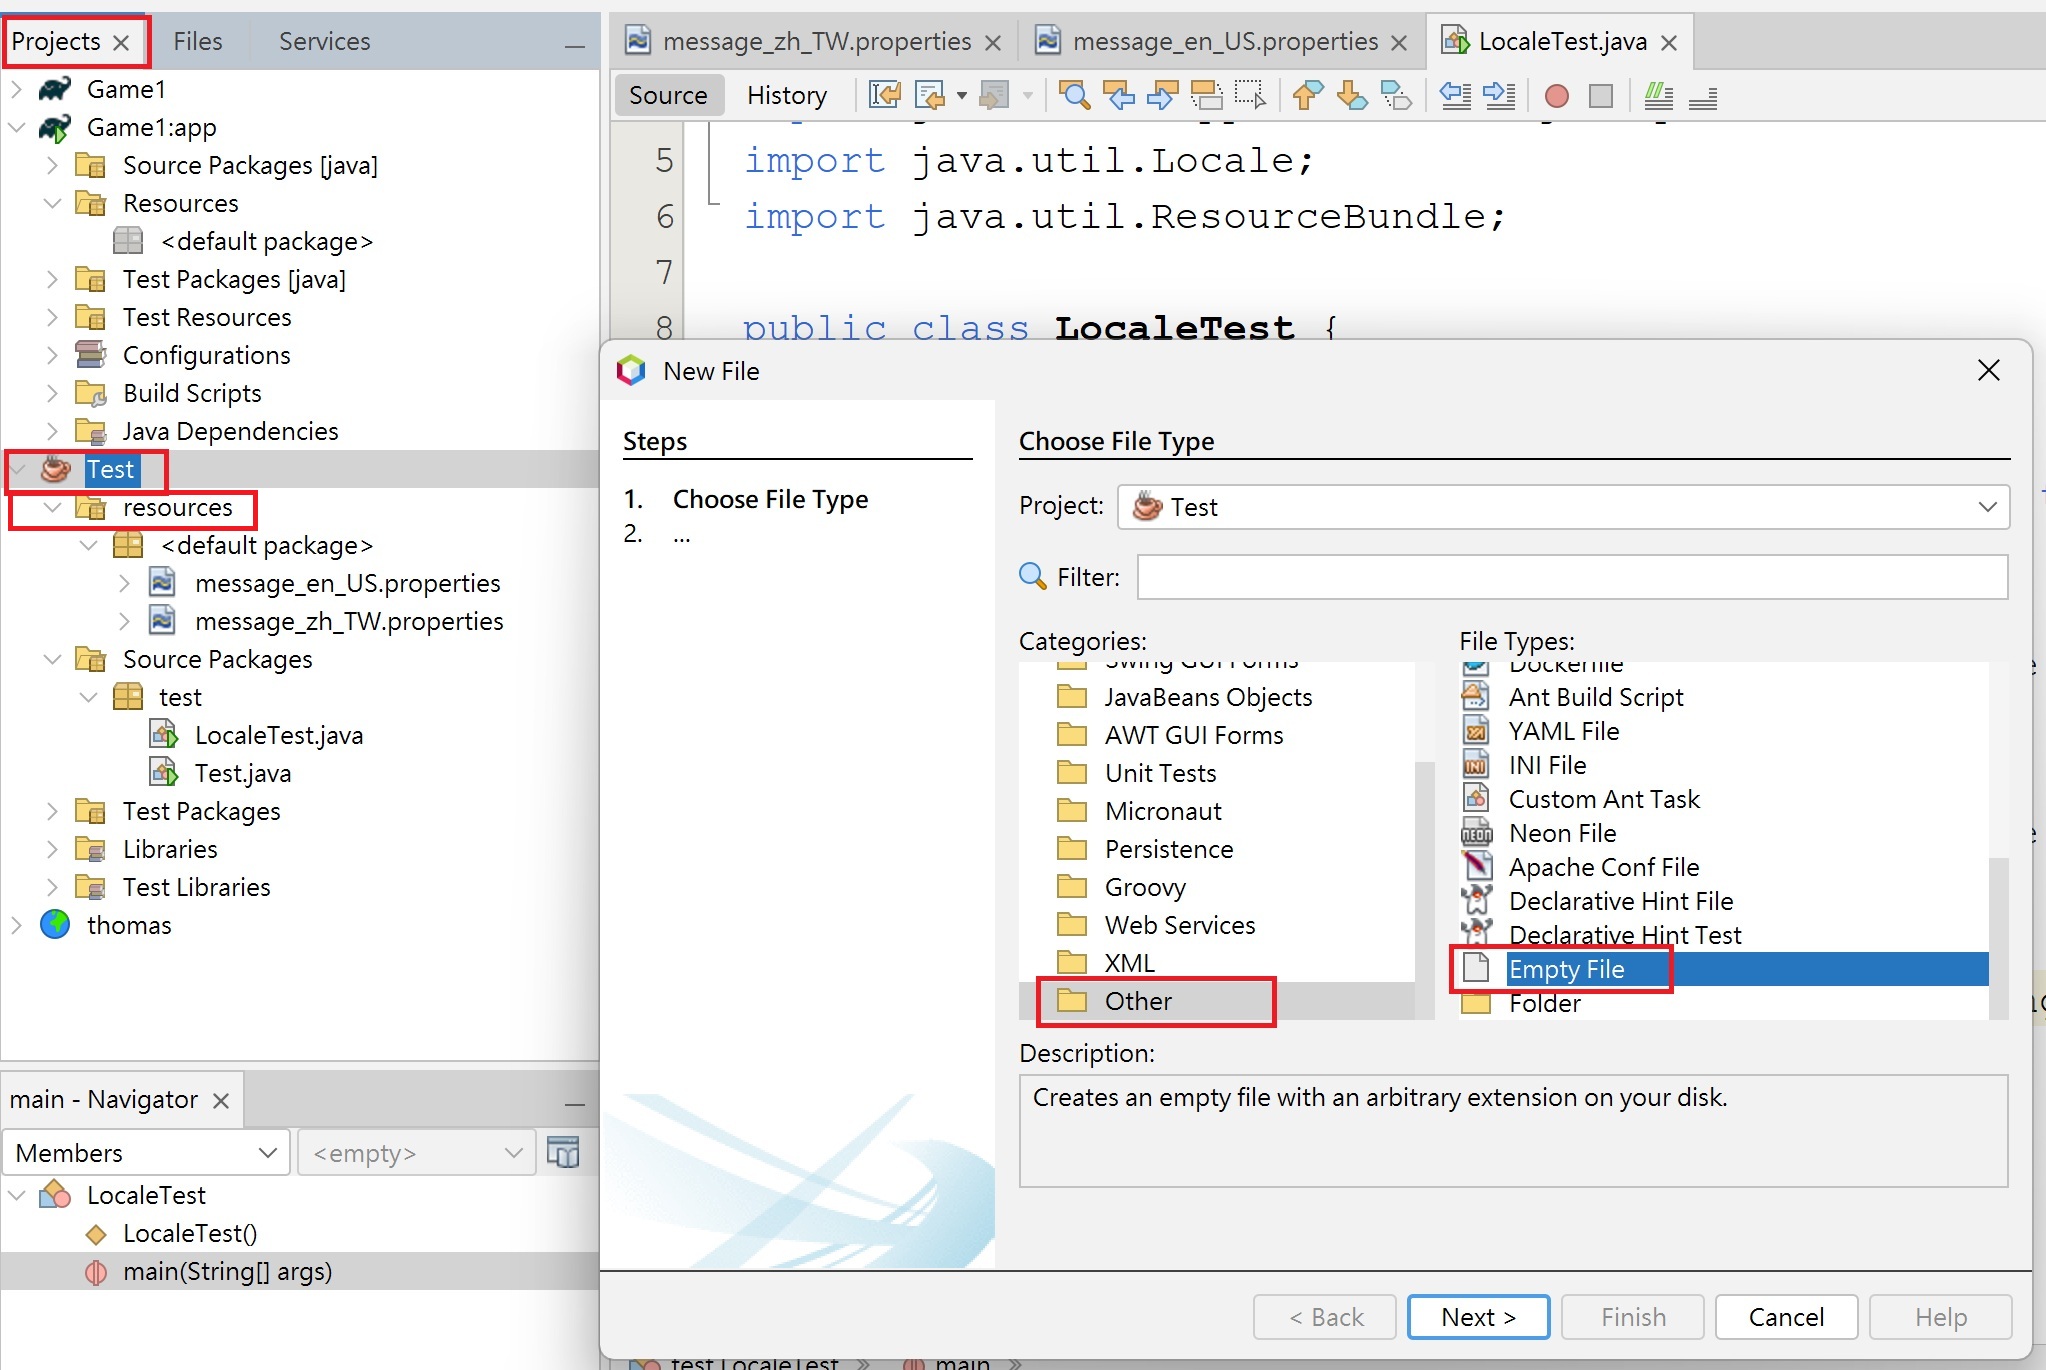Click the Cancel button
This screenshot has width=2046, height=1370.
tap(1785, 1317)
